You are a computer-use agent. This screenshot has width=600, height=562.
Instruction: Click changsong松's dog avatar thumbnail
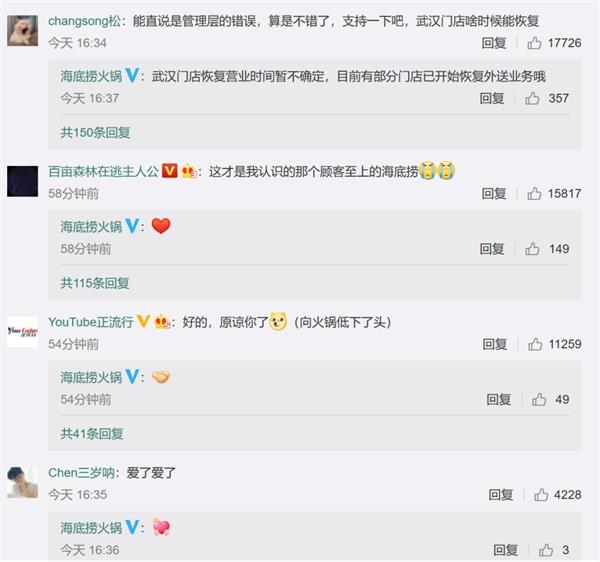pyautogui.click(x=23, y=31)
